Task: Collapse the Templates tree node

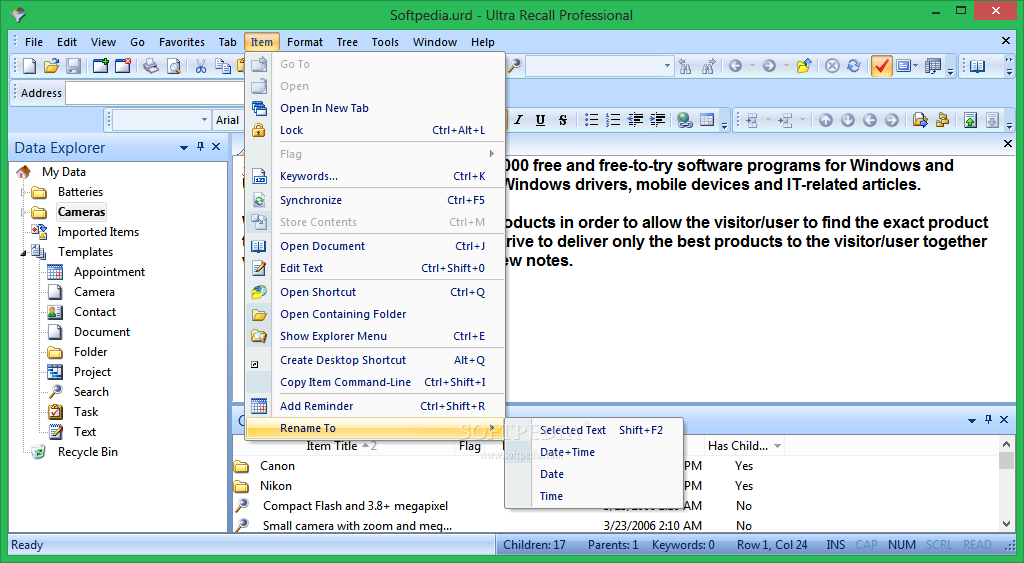Action: coord(24,252)
